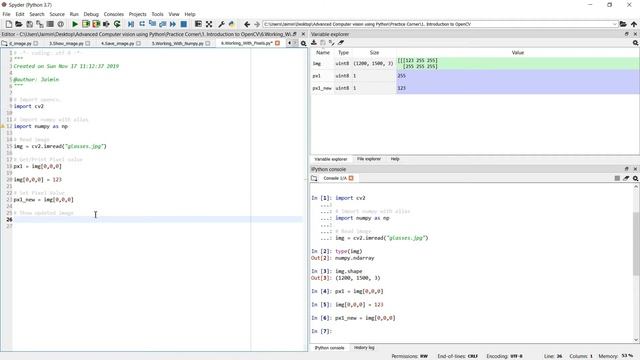The height and width of the screenshot is (360, 640).
Task: Save the current file via toolbar
Action: [x=29, y=24]
